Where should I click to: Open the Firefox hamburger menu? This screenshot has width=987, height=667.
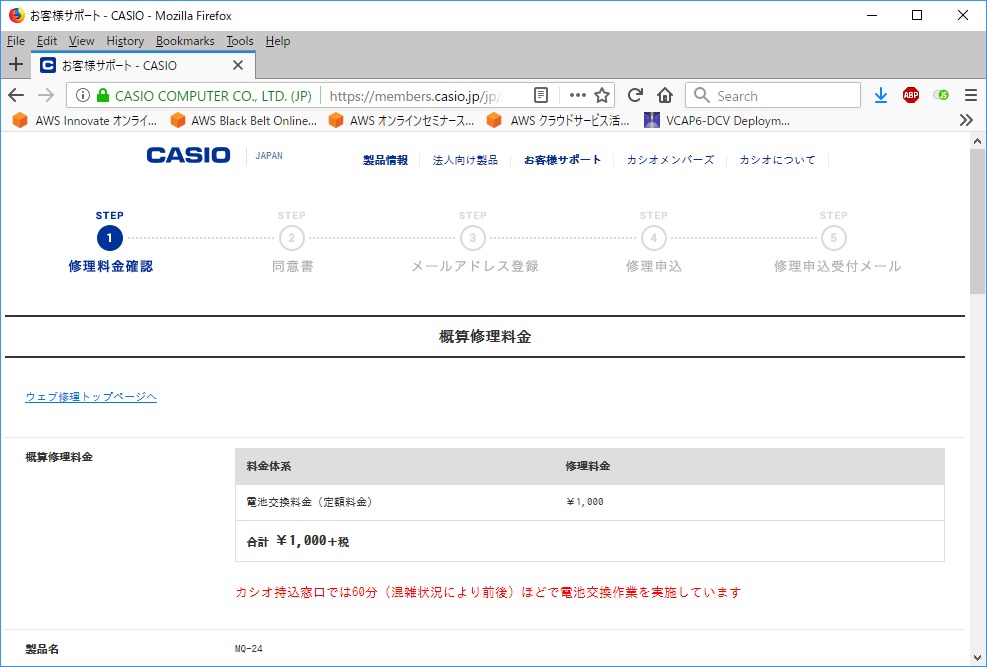coord(970,96)
